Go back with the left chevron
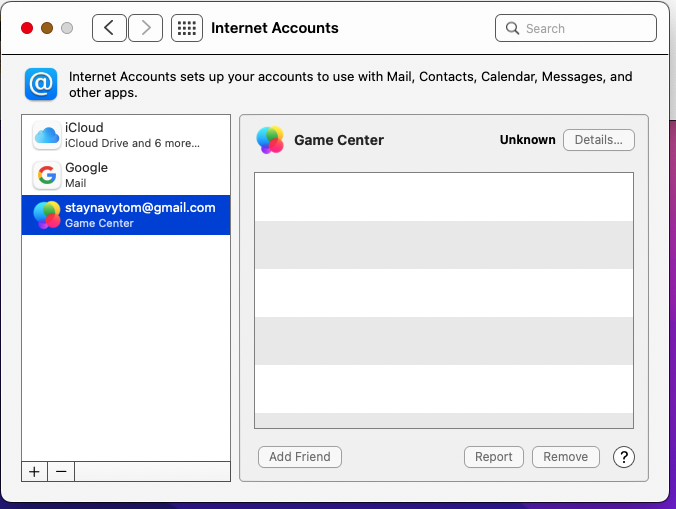The image size is (676, 509). pyautogui.click(x=109, y=28)
